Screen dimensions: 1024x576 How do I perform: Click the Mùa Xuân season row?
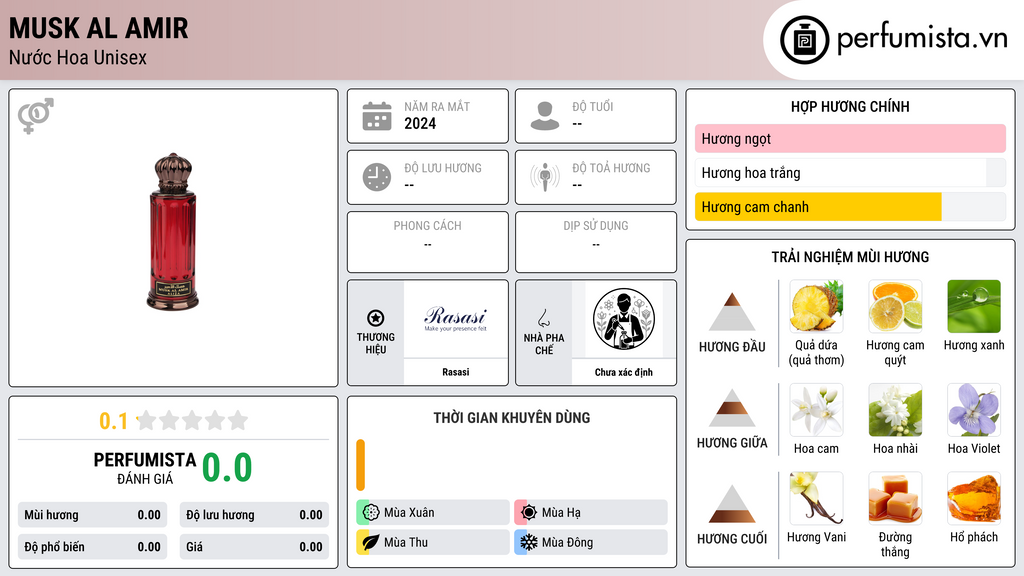click(x=433, y=513)
